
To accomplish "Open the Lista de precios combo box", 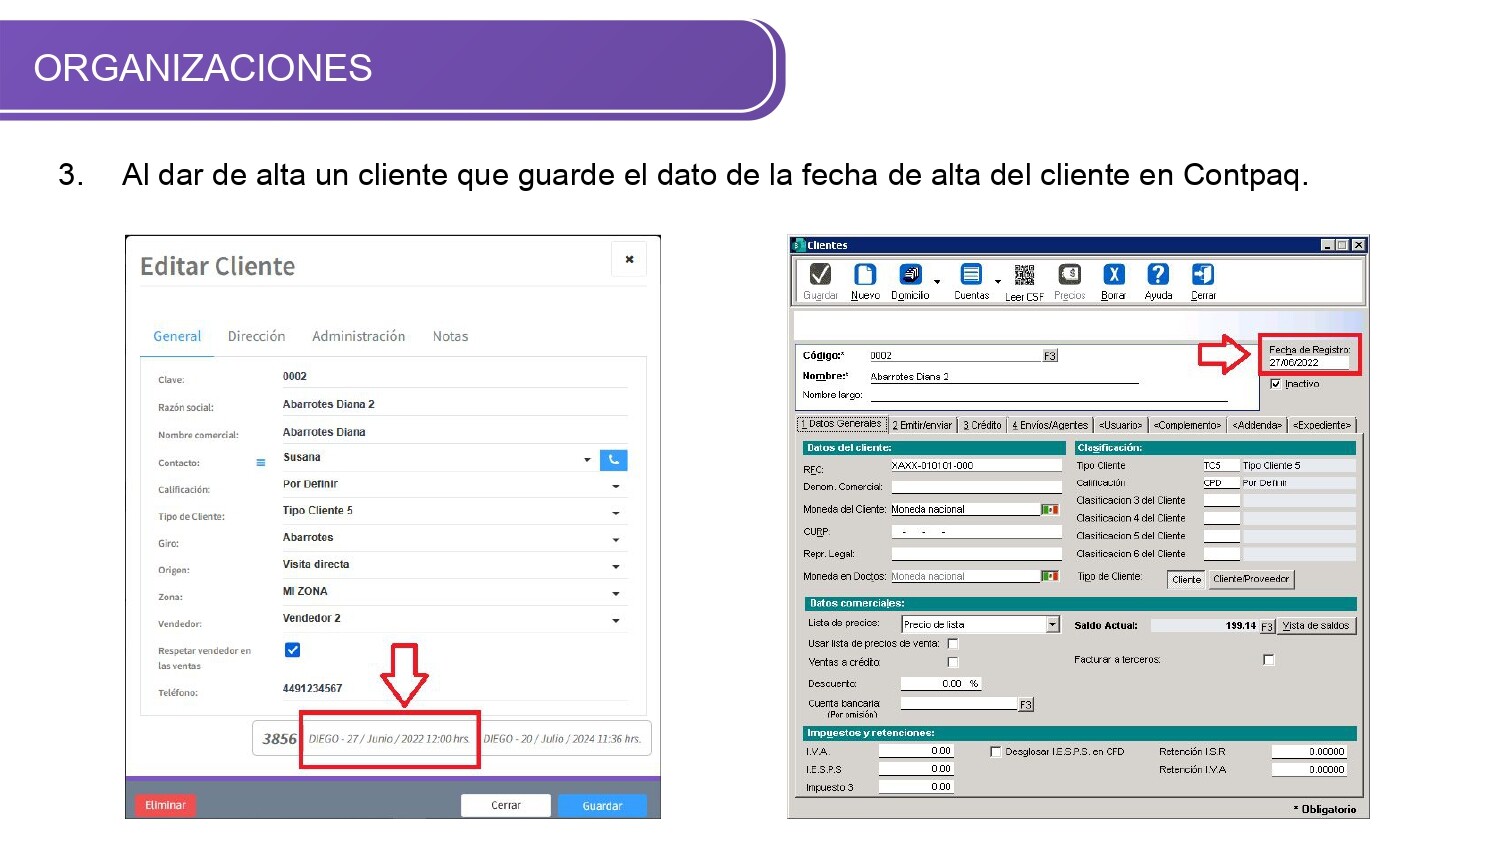I will [1052, 625].
